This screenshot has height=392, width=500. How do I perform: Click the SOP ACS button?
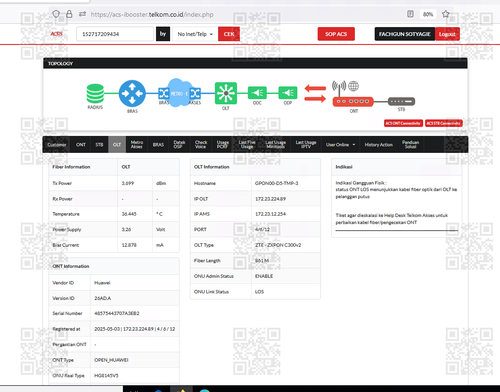coord(336,34)
